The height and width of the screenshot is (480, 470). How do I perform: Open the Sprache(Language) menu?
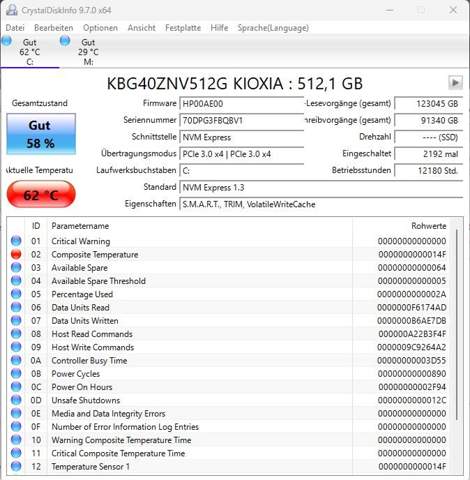pos(273,28)
